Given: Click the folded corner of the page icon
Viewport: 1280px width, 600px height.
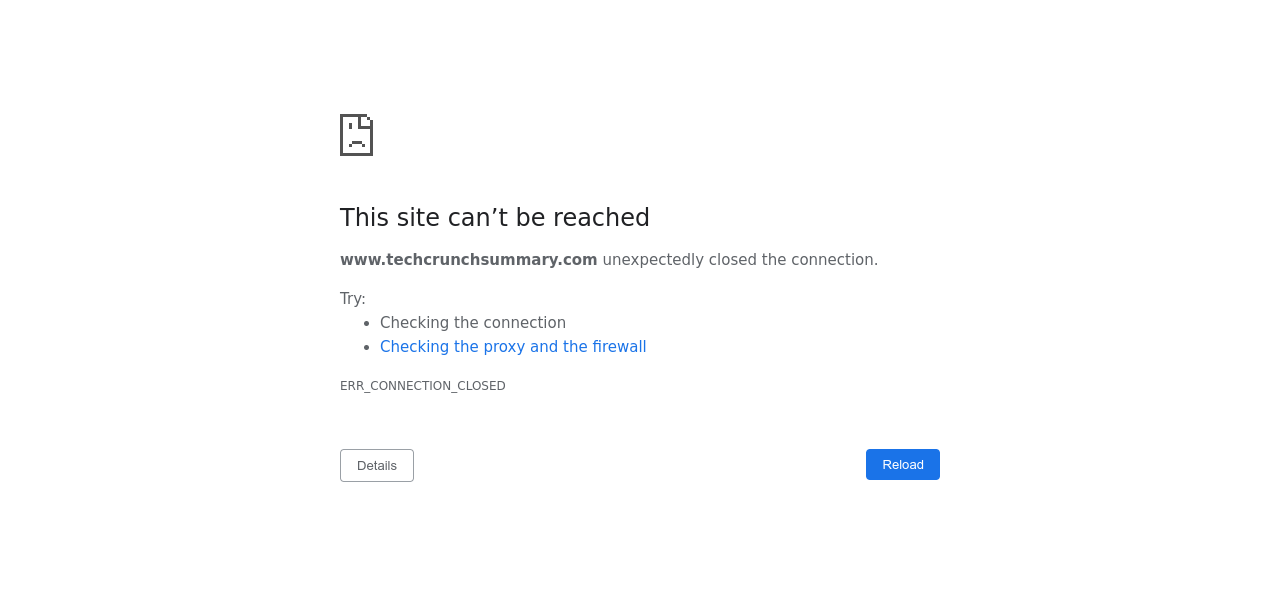Looking at the screenshot, I should [366, 121].
